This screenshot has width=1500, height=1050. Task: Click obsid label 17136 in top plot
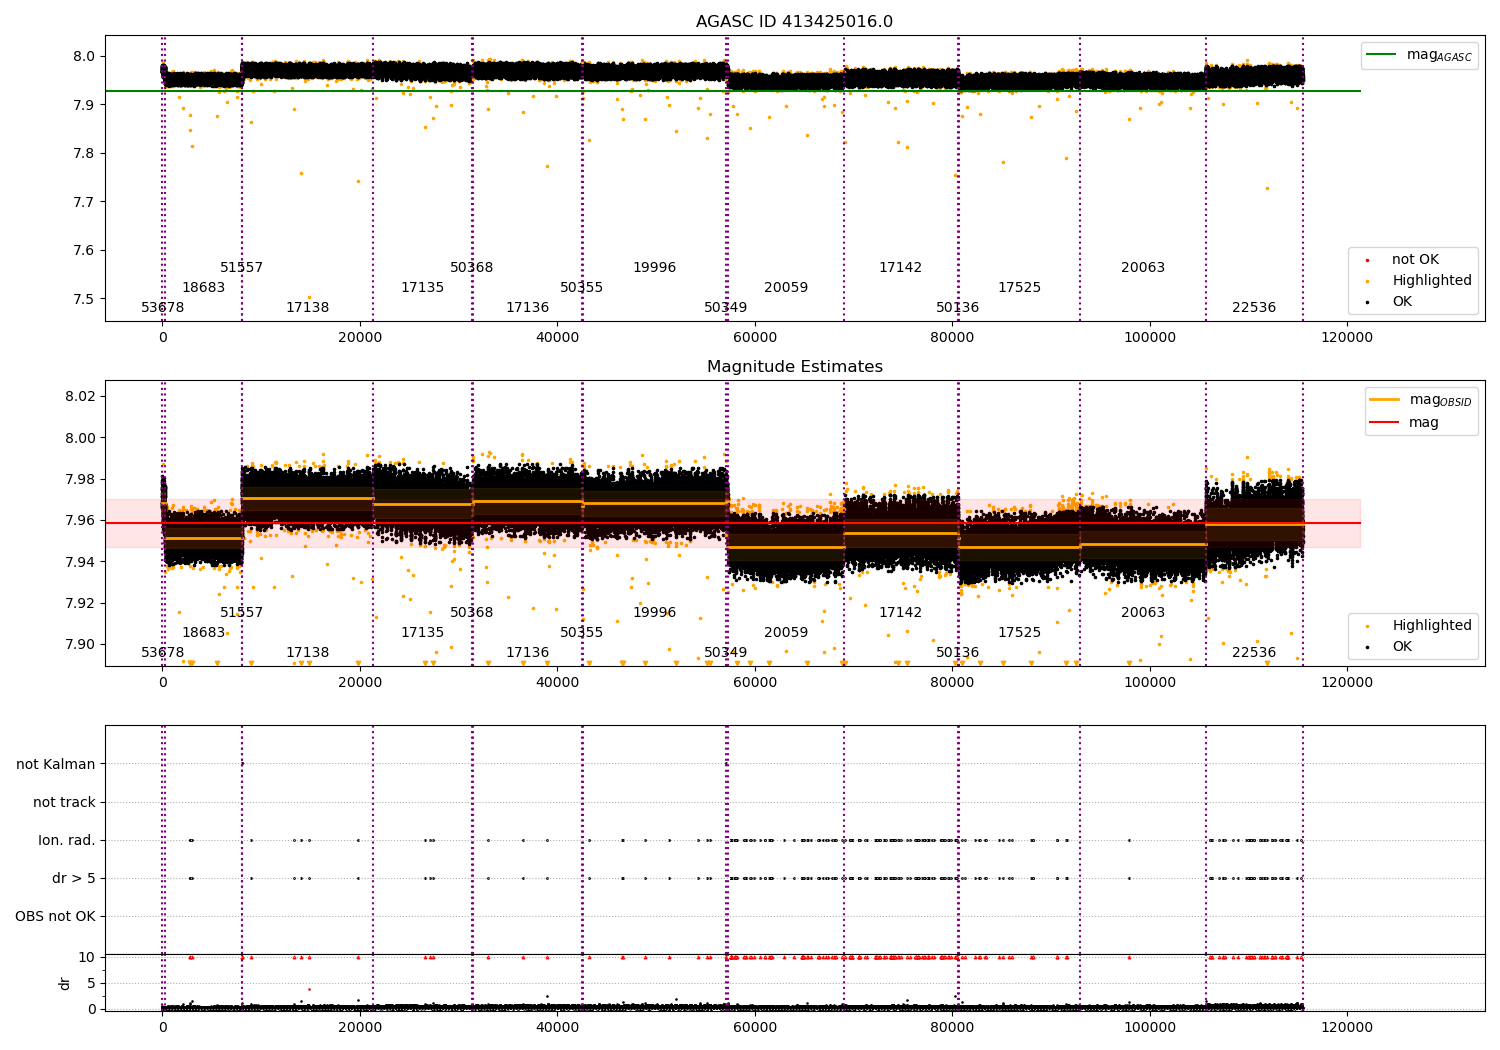(x=527, y=308)
